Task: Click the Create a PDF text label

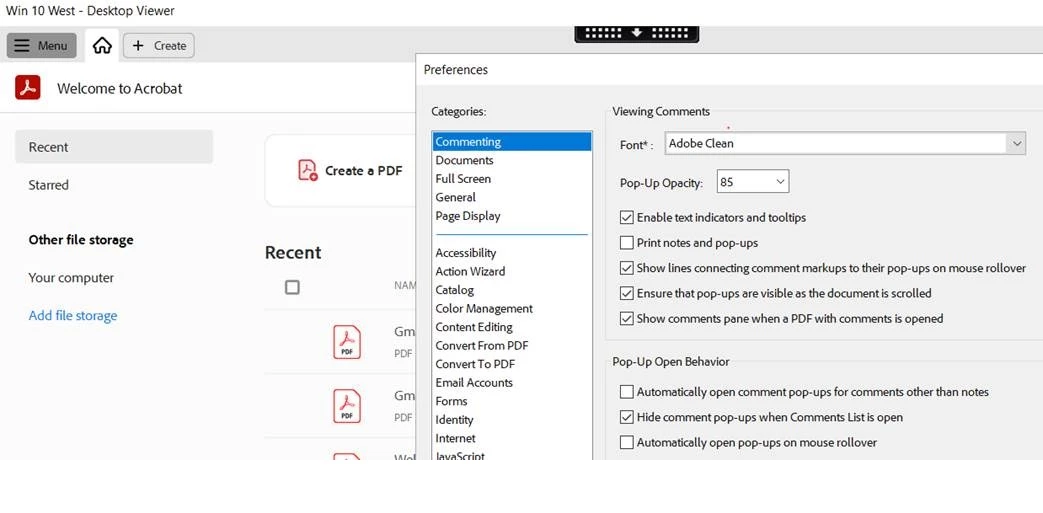Action: point(364,171)
